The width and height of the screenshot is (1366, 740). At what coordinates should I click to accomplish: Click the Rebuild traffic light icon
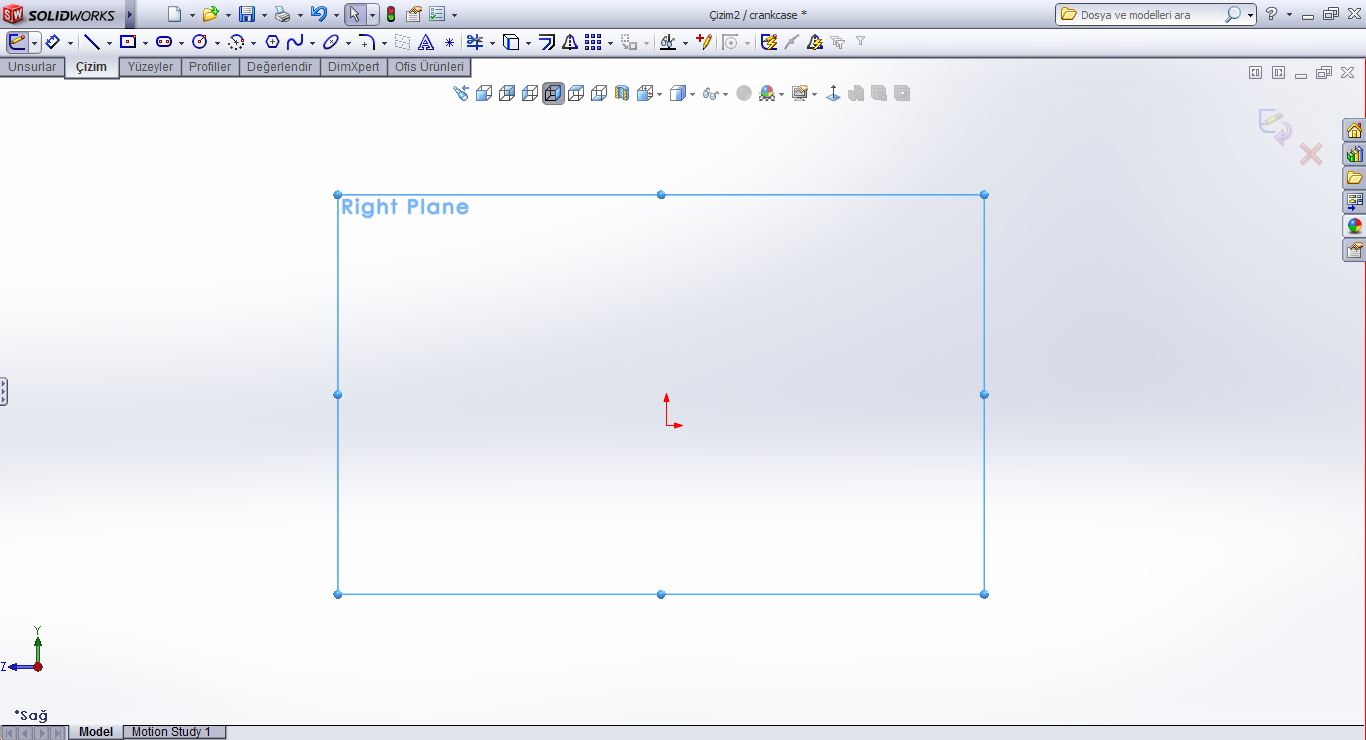(390, 14)
